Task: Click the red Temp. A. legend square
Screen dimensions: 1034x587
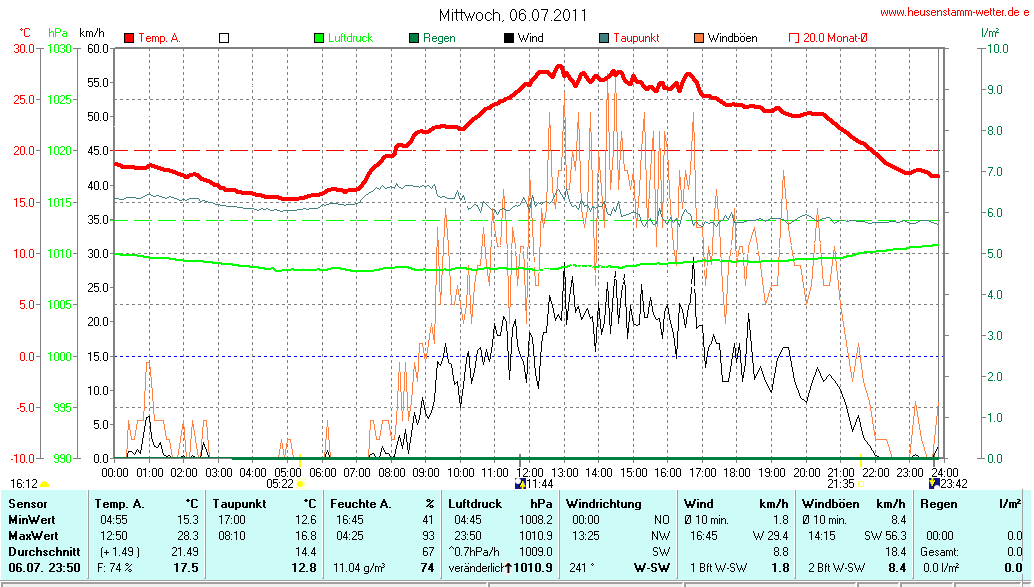Action: 129,38
